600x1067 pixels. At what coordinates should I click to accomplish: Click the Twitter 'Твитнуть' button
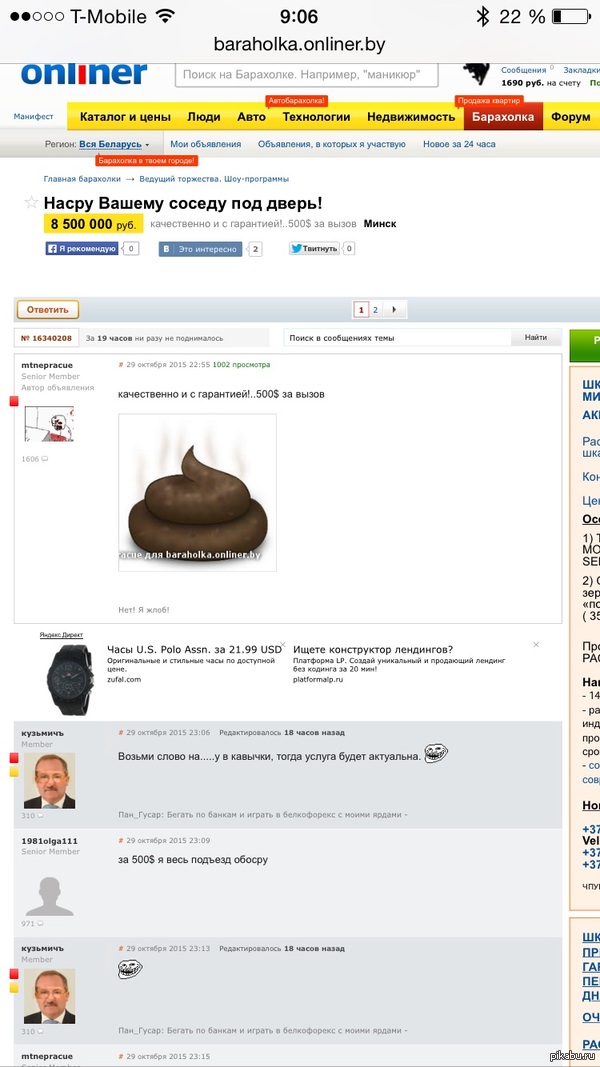[x=314, y=248]
